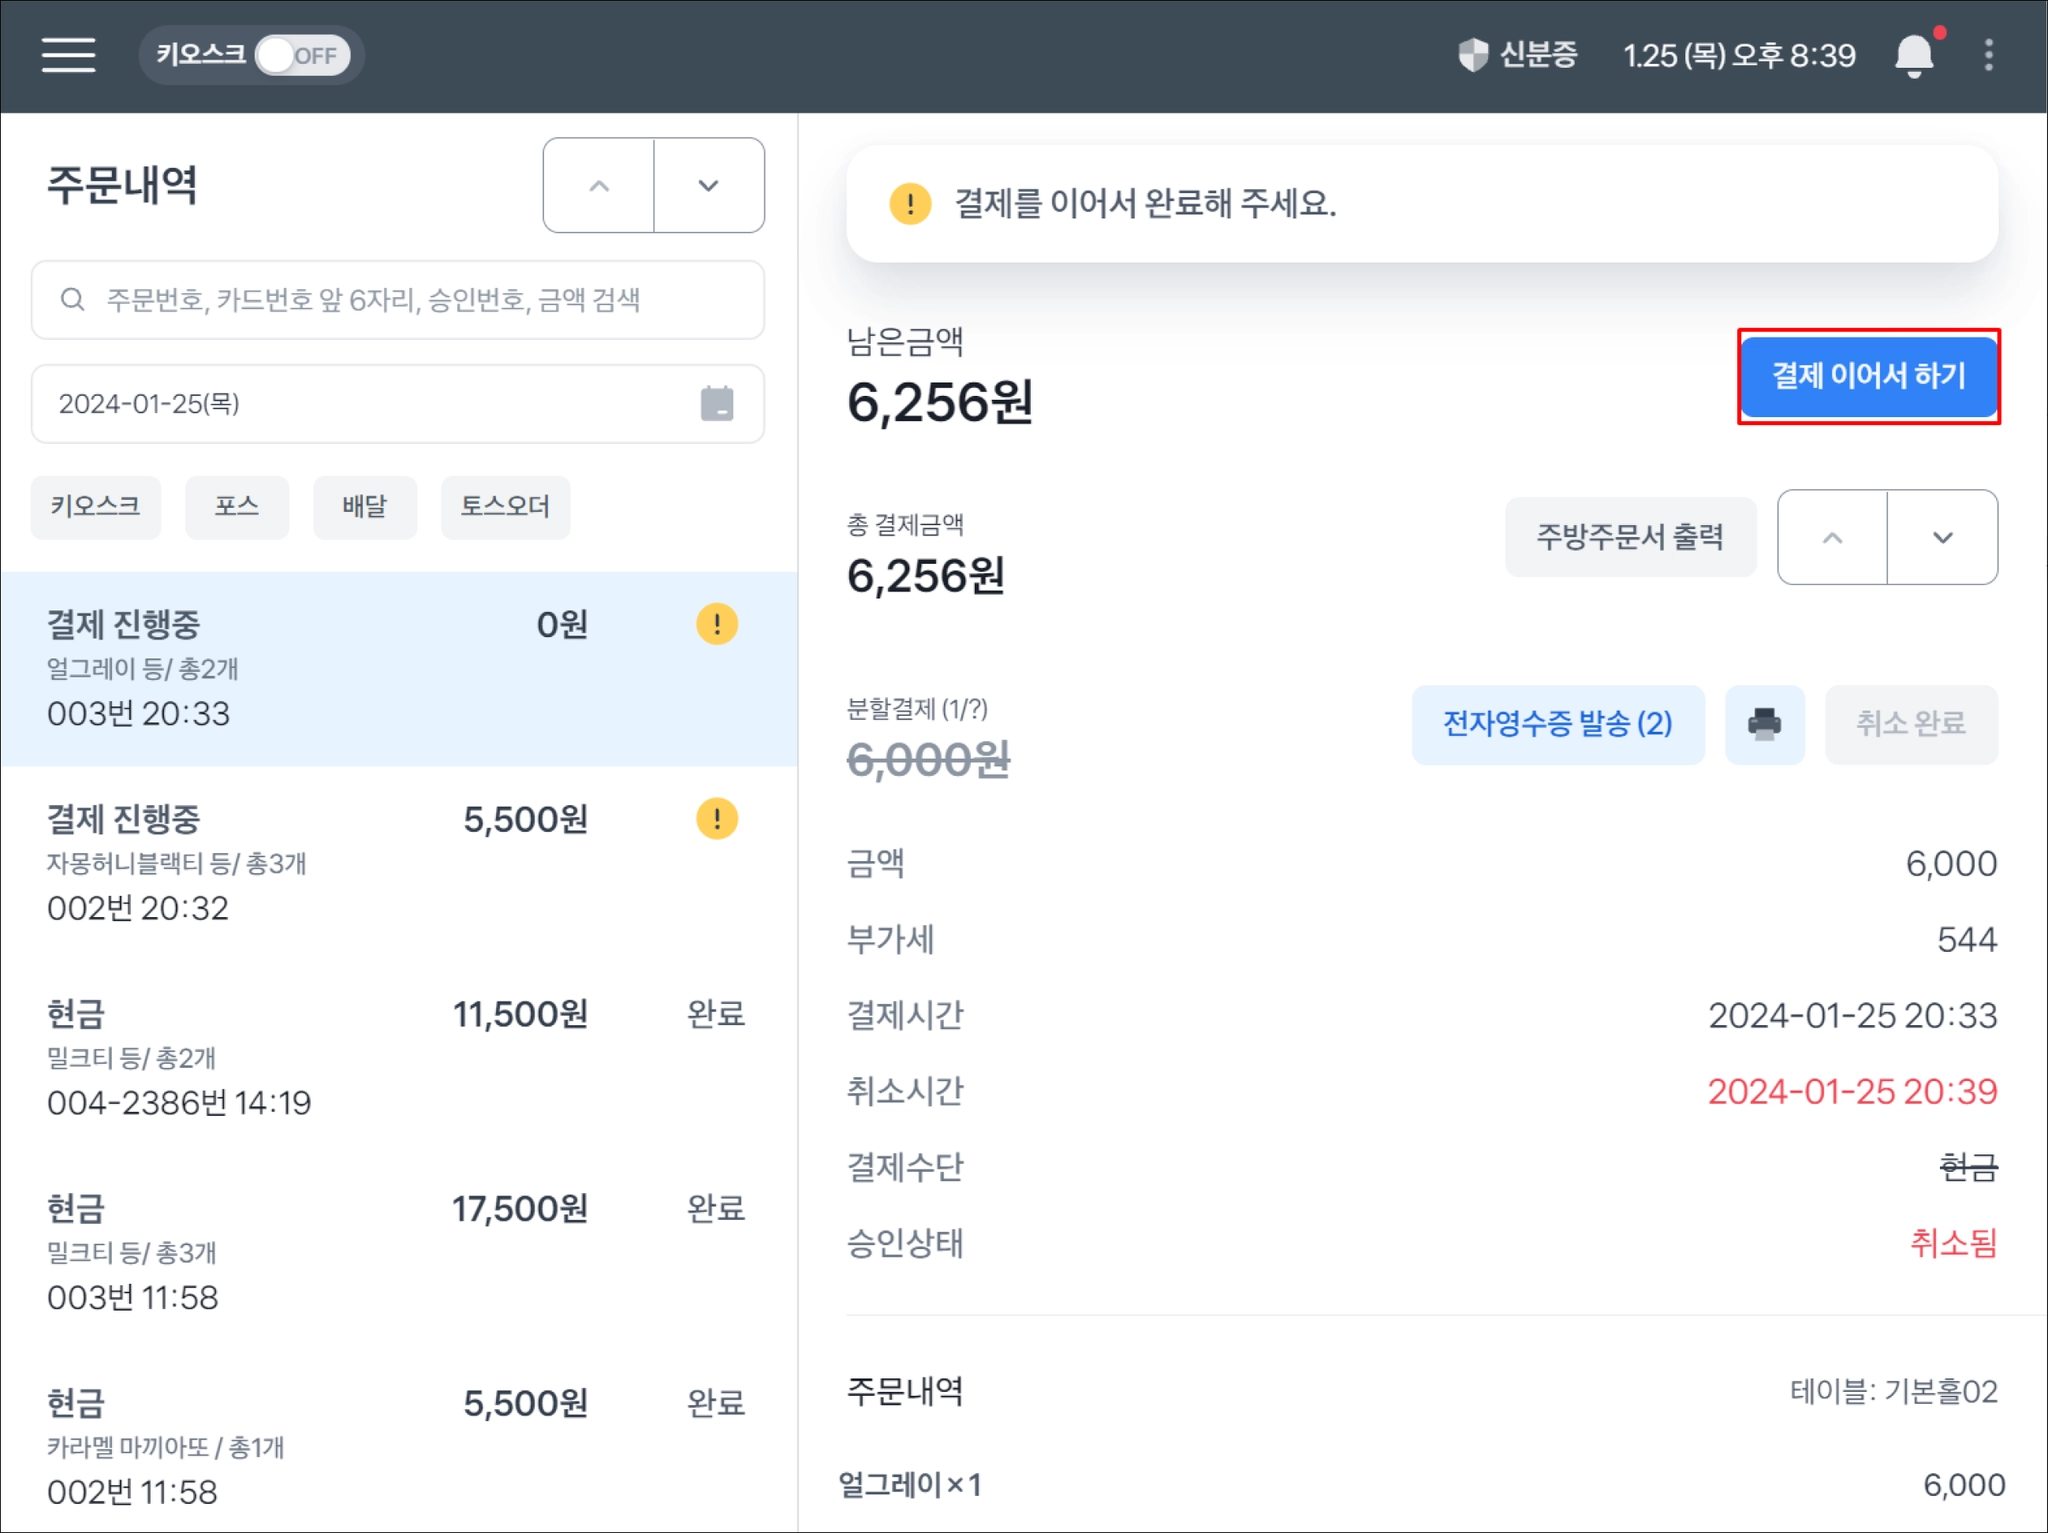Click the 신분증 shield icon
Screen dimensions: 2048x1533
click(1472, 55)
